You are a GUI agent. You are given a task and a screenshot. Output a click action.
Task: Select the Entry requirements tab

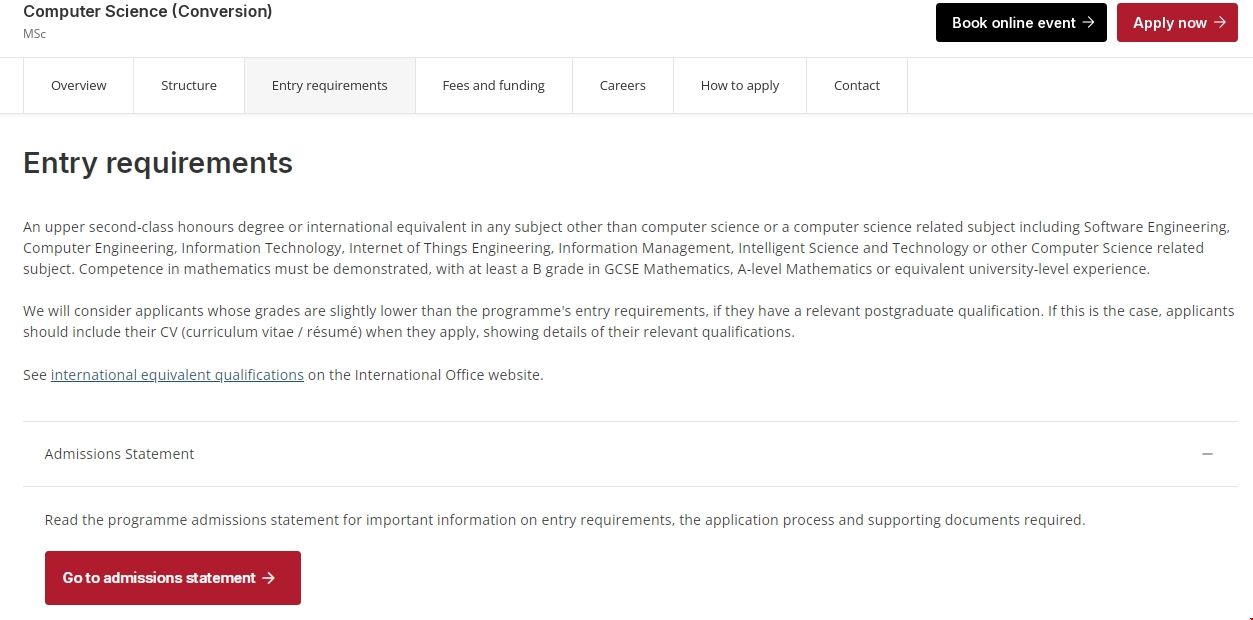pos(329,86)
